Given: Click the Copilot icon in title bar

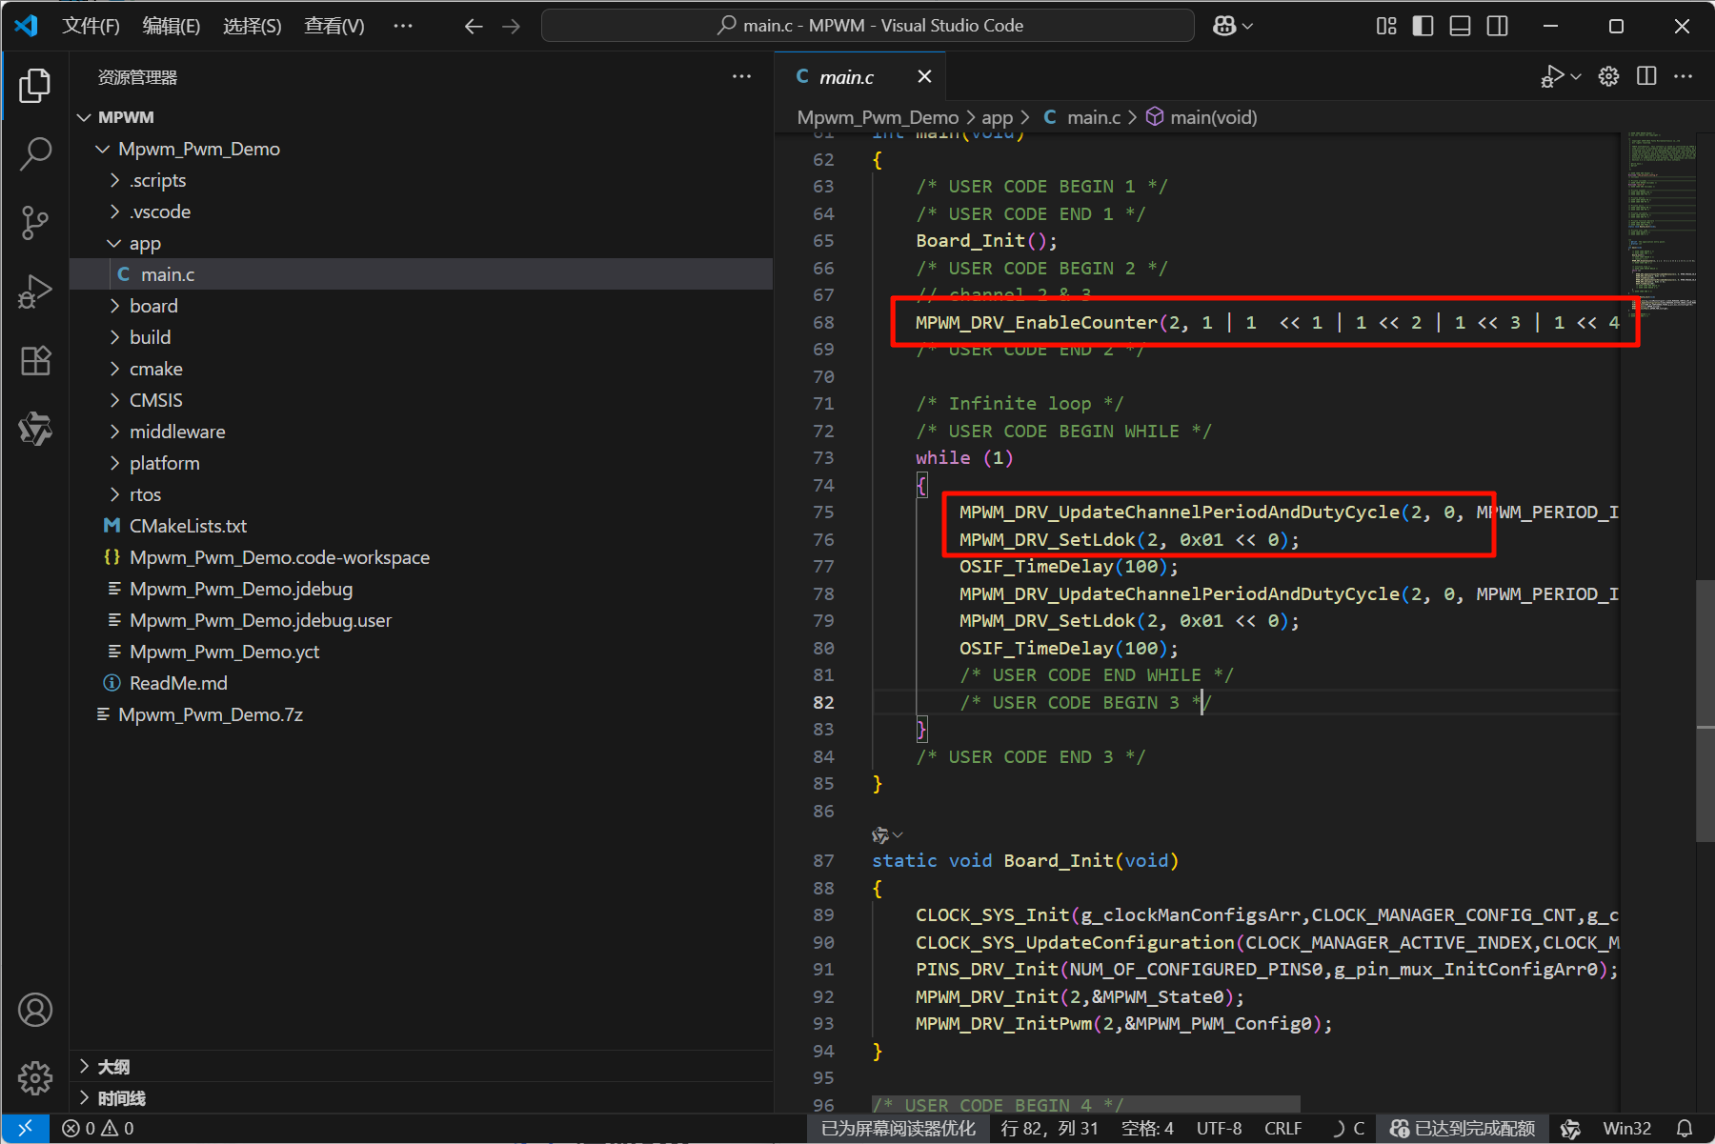Looking at the screenshot, I should click(x=1224, y=26).
